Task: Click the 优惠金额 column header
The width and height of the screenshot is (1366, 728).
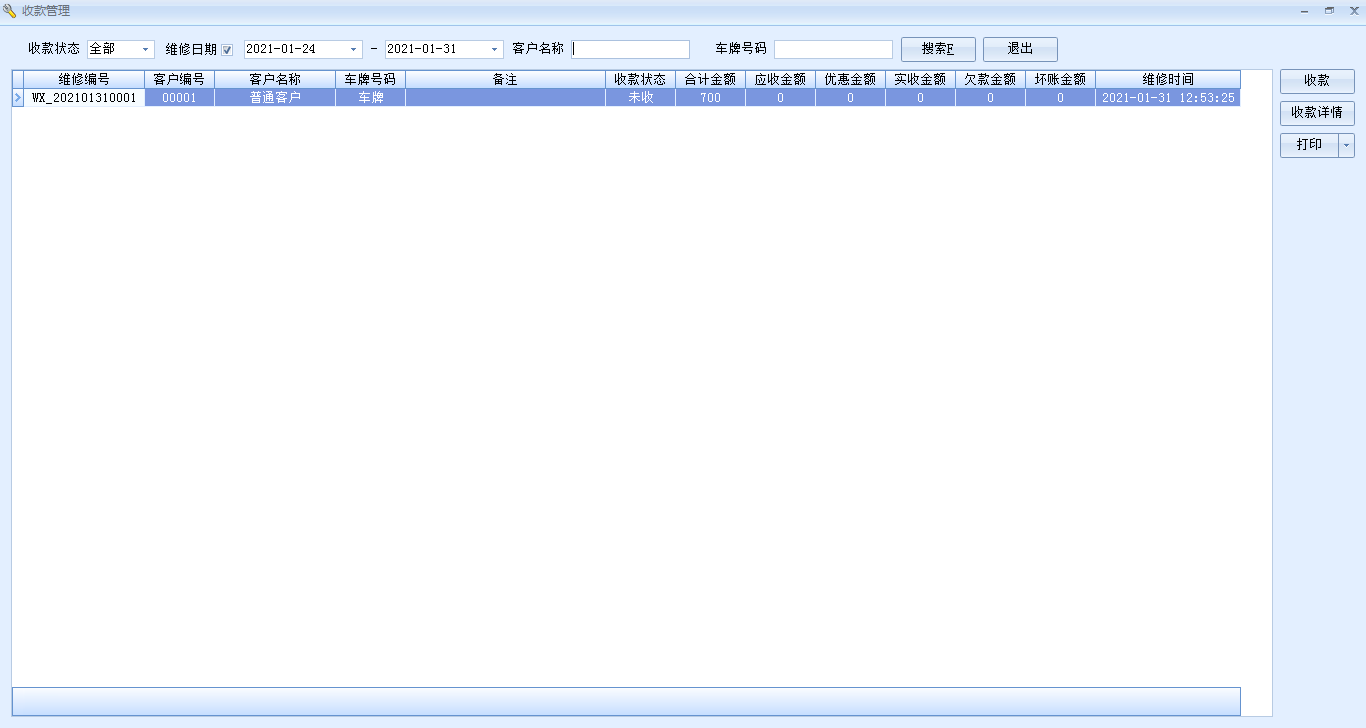Action: pyautogui.click(x=850, y=79)
